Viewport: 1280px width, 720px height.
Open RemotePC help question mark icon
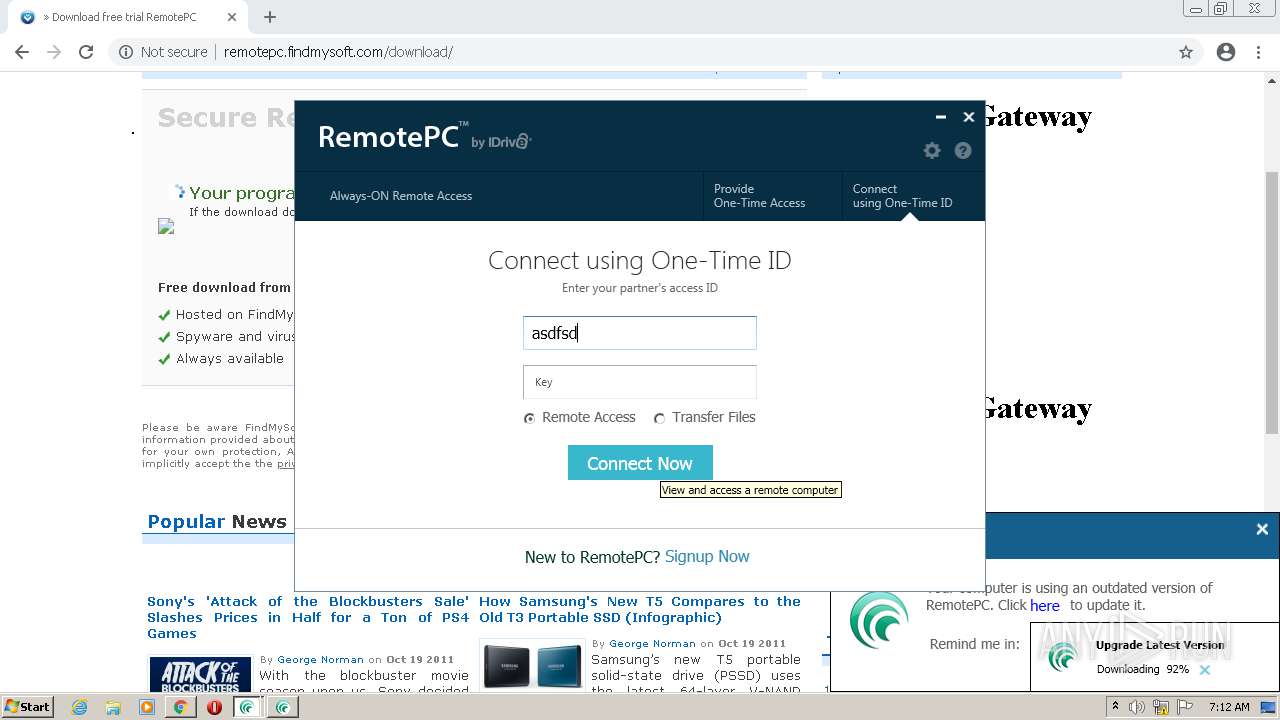pyautogui.click(x=963, y=150)
